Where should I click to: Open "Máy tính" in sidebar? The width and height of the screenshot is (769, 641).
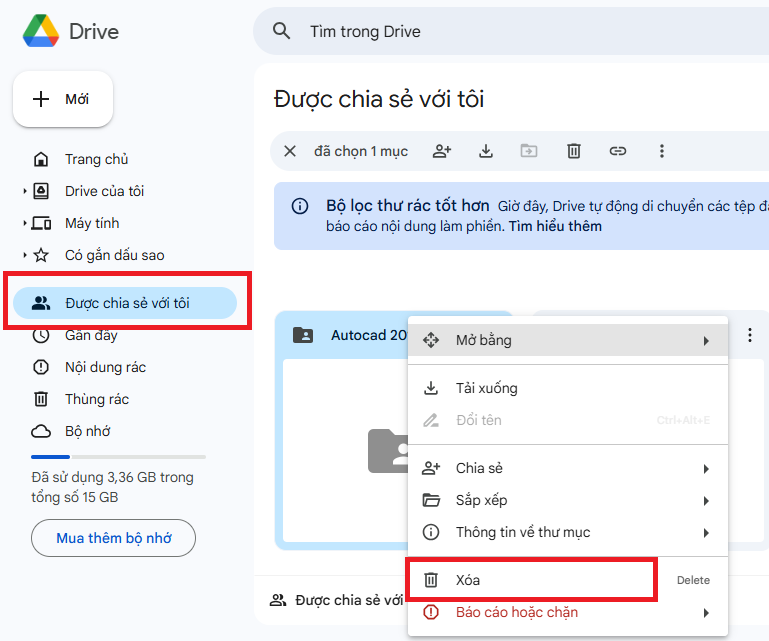click(92, 223)
